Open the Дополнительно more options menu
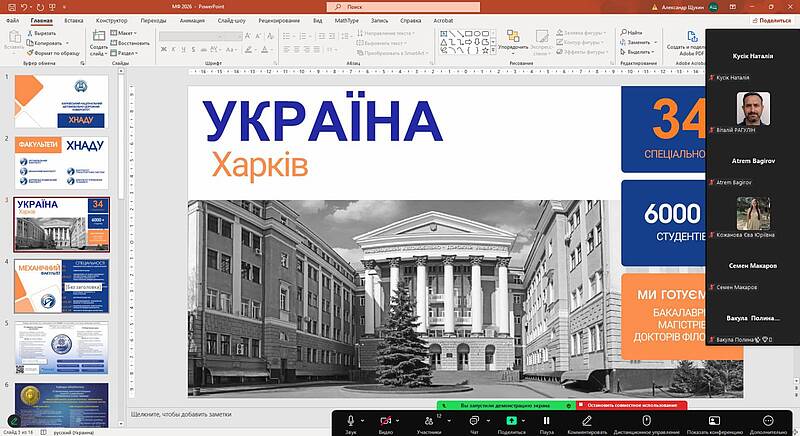The height and width of the screenshot is (436, 800). (x=768, y=421)
